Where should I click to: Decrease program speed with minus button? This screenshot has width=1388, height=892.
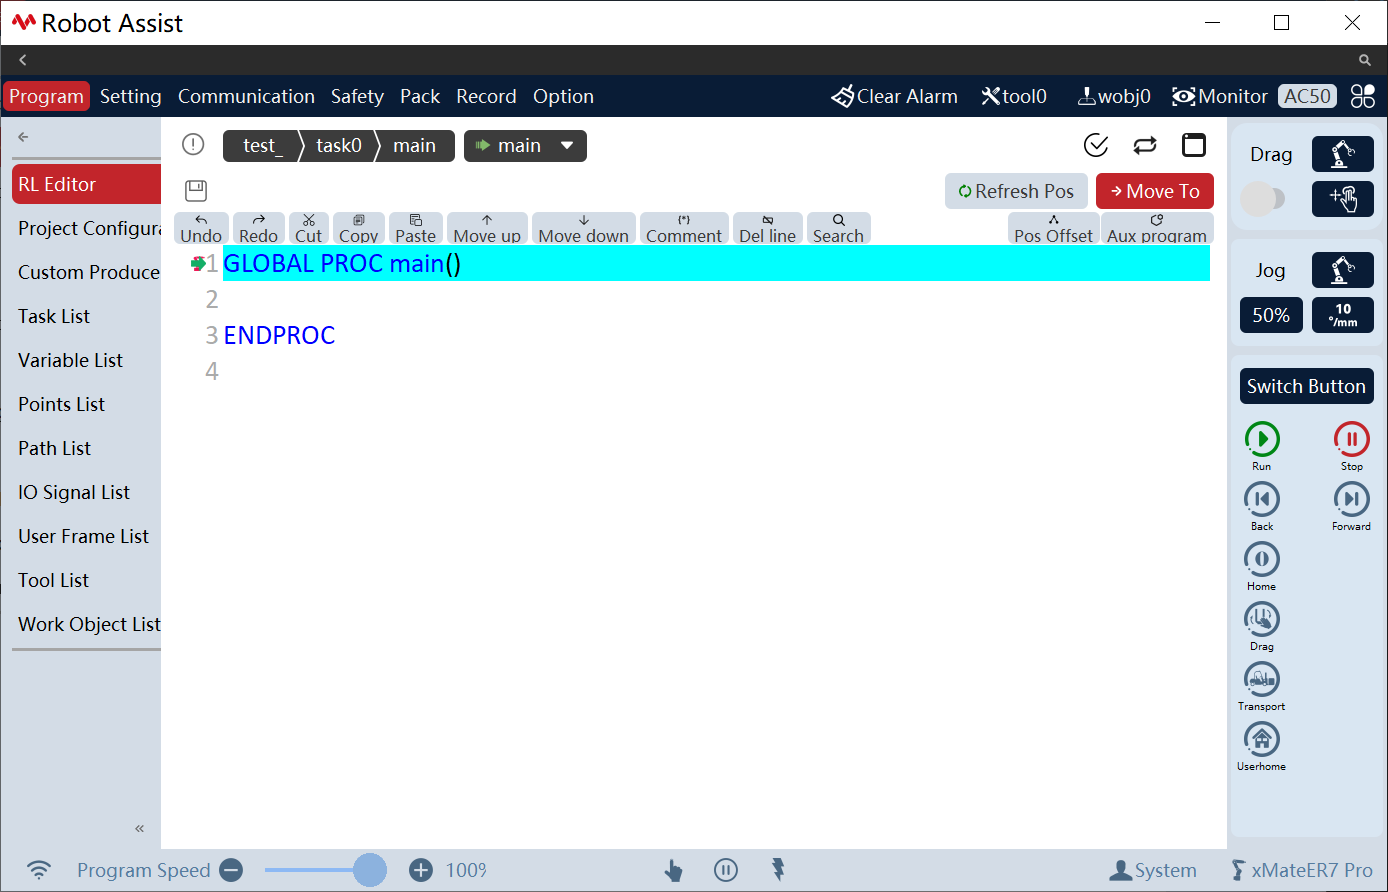(231, 870)
